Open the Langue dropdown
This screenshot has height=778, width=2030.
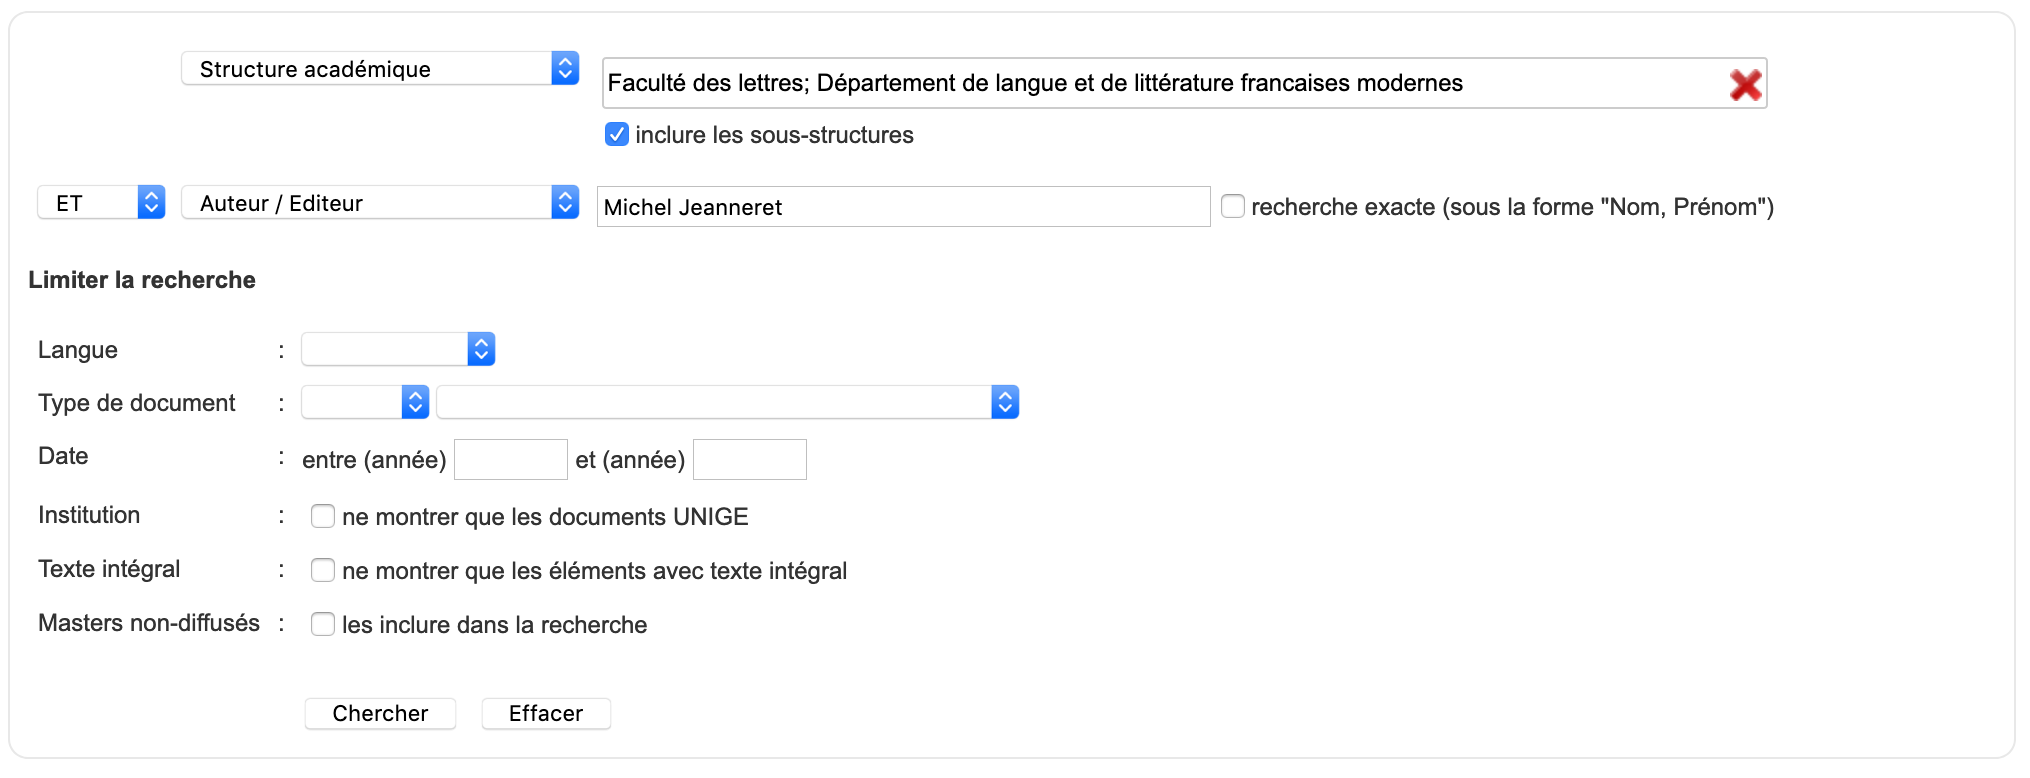point(398,349)
